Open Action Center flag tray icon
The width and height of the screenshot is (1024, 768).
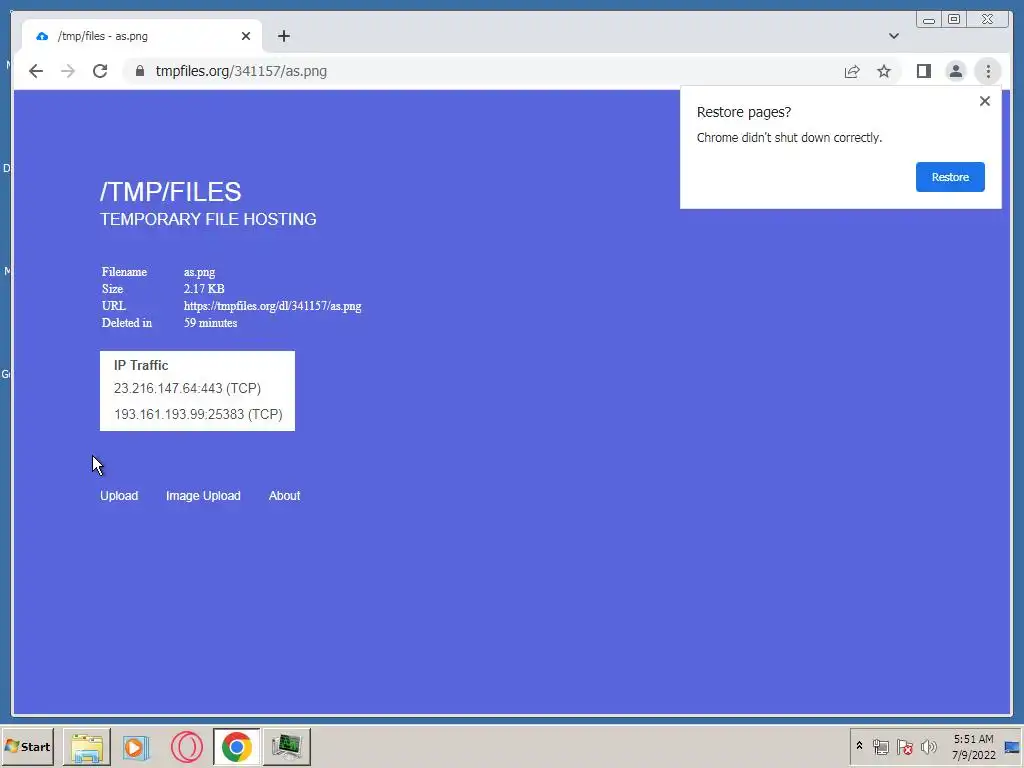tap(904, 746)
